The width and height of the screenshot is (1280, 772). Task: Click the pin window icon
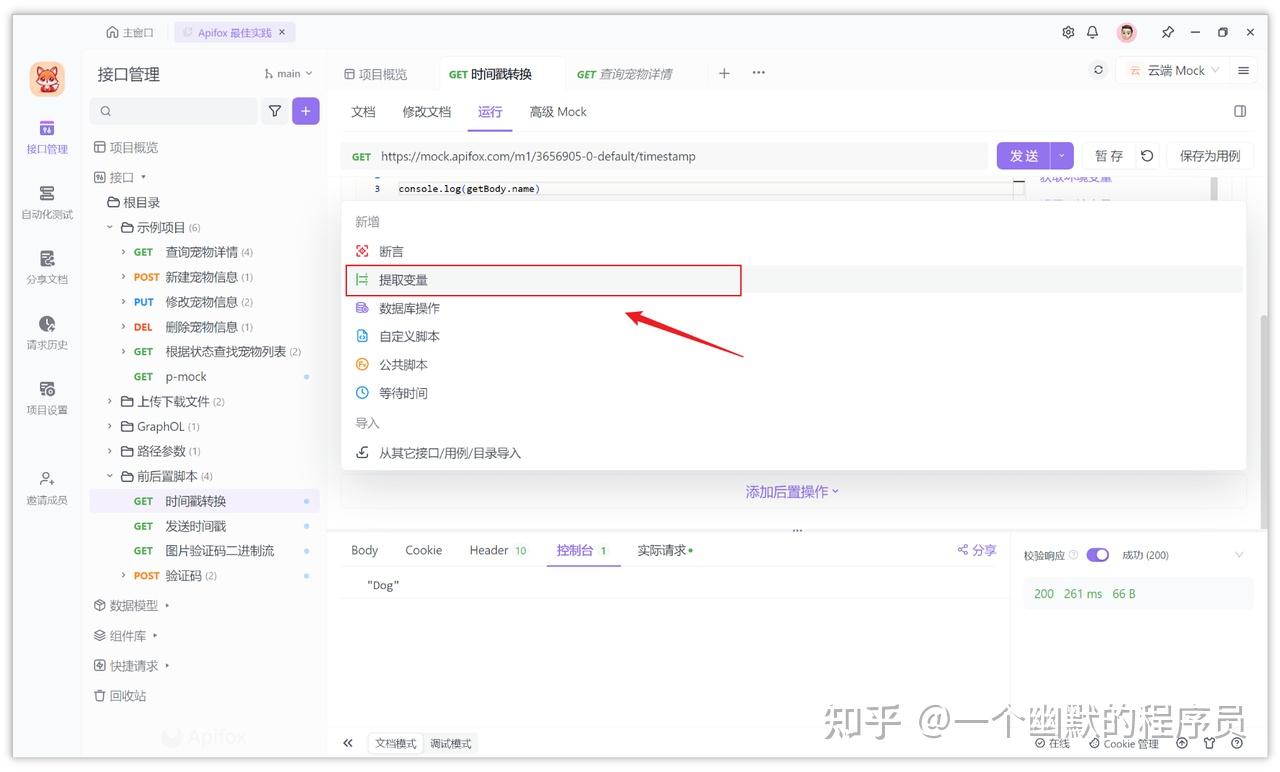tap(1167, 33)
